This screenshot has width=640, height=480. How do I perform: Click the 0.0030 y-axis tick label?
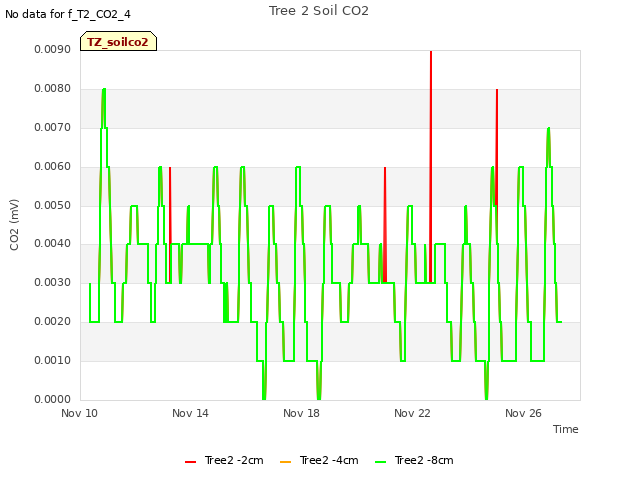tap(52, 282)
